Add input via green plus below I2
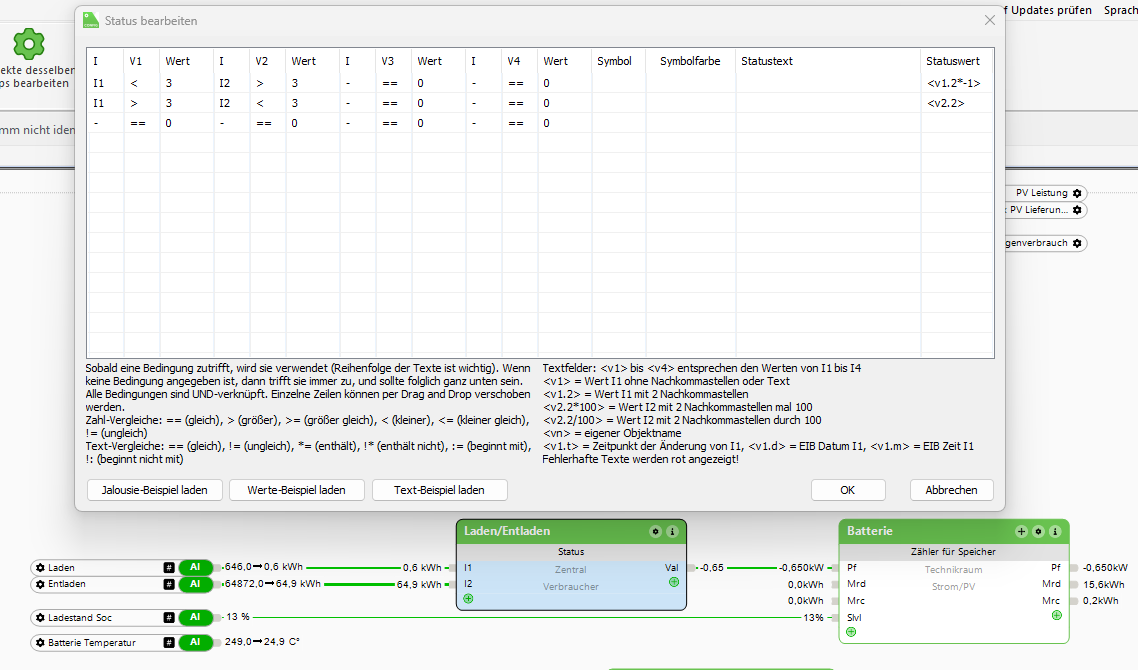Image resolution: width=1138 pixels, height=670 pixels. pos(468,599)
